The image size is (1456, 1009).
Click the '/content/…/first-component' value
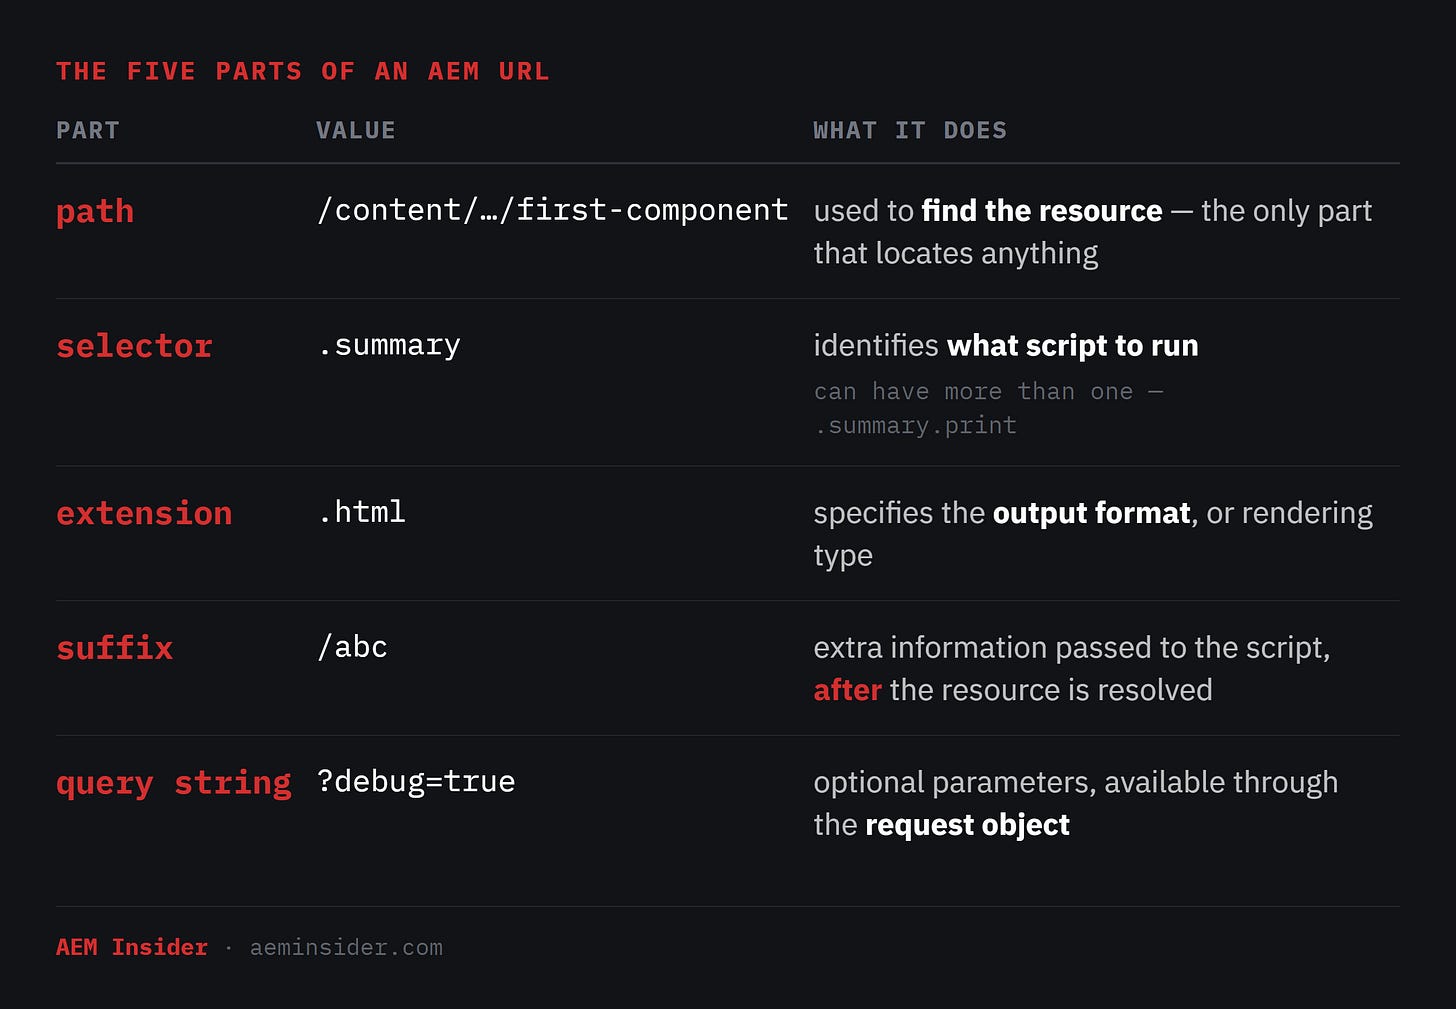(552, 210)
